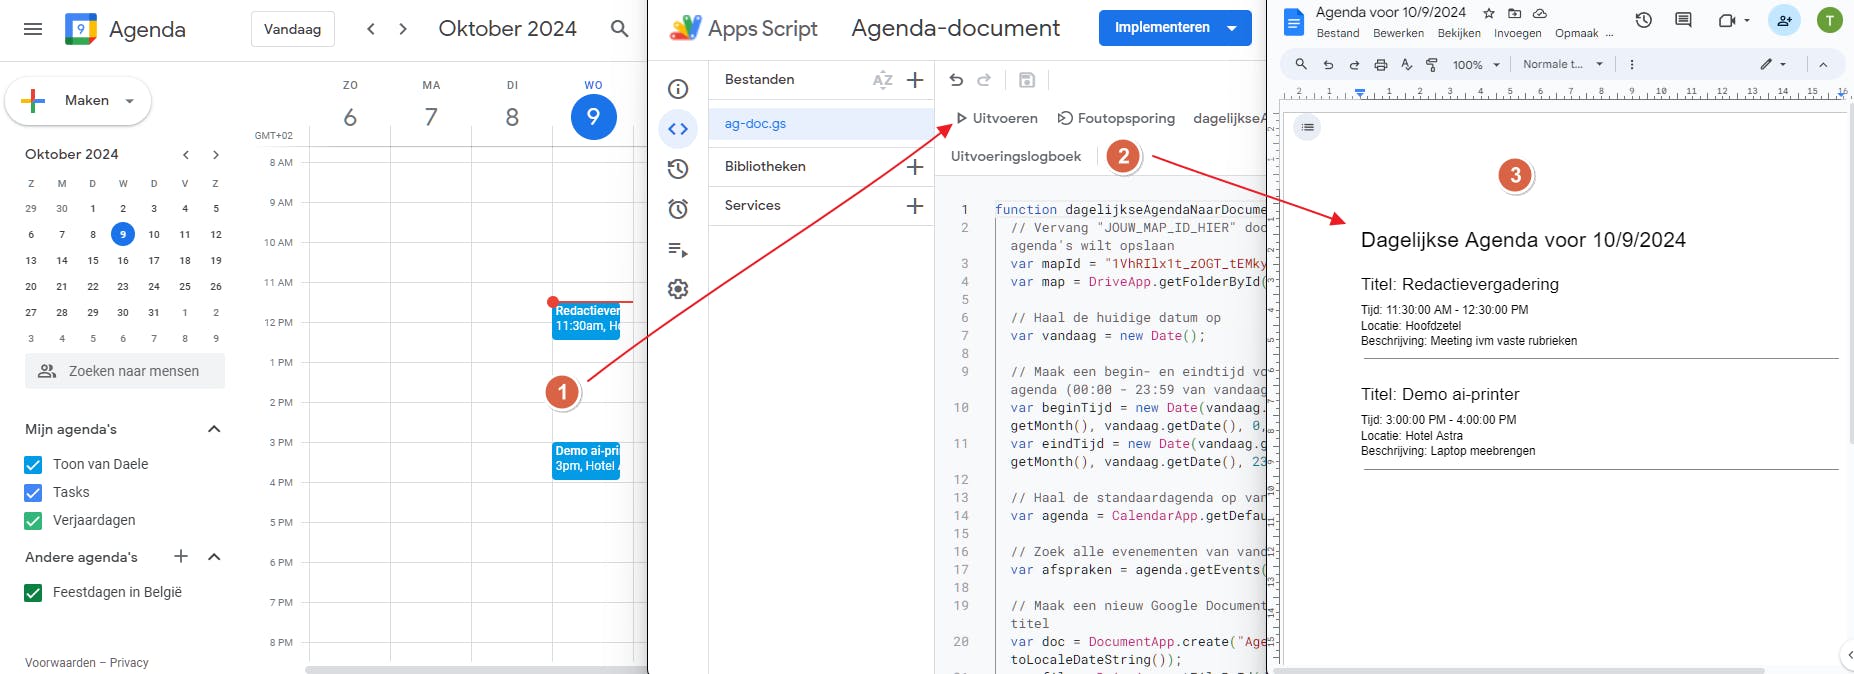
Task: Open the Apps Script editor code icon
Action: click(678, 129)
